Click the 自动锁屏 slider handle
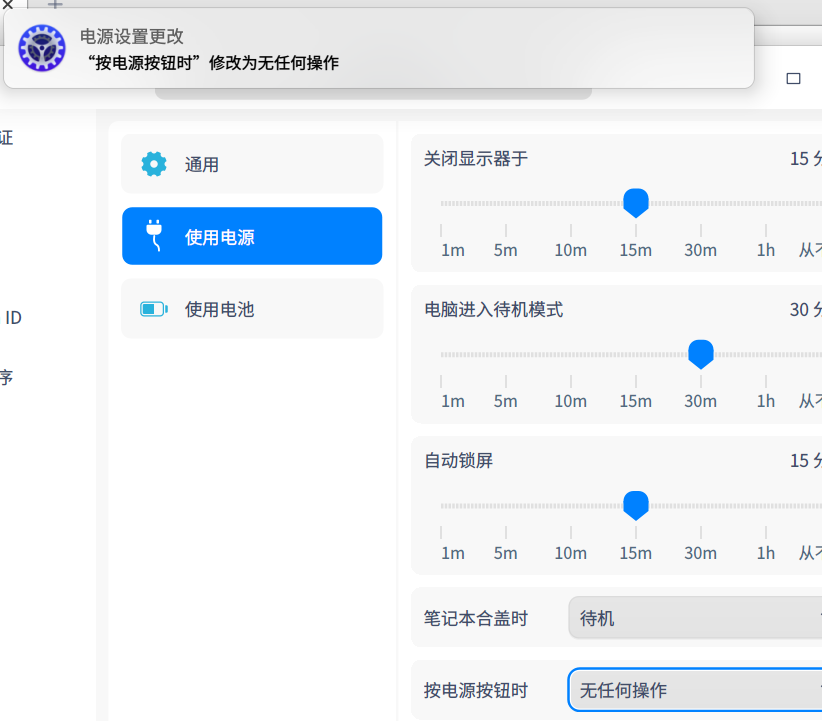Viewport: 822px width, 721px height. tap(636, 505)
